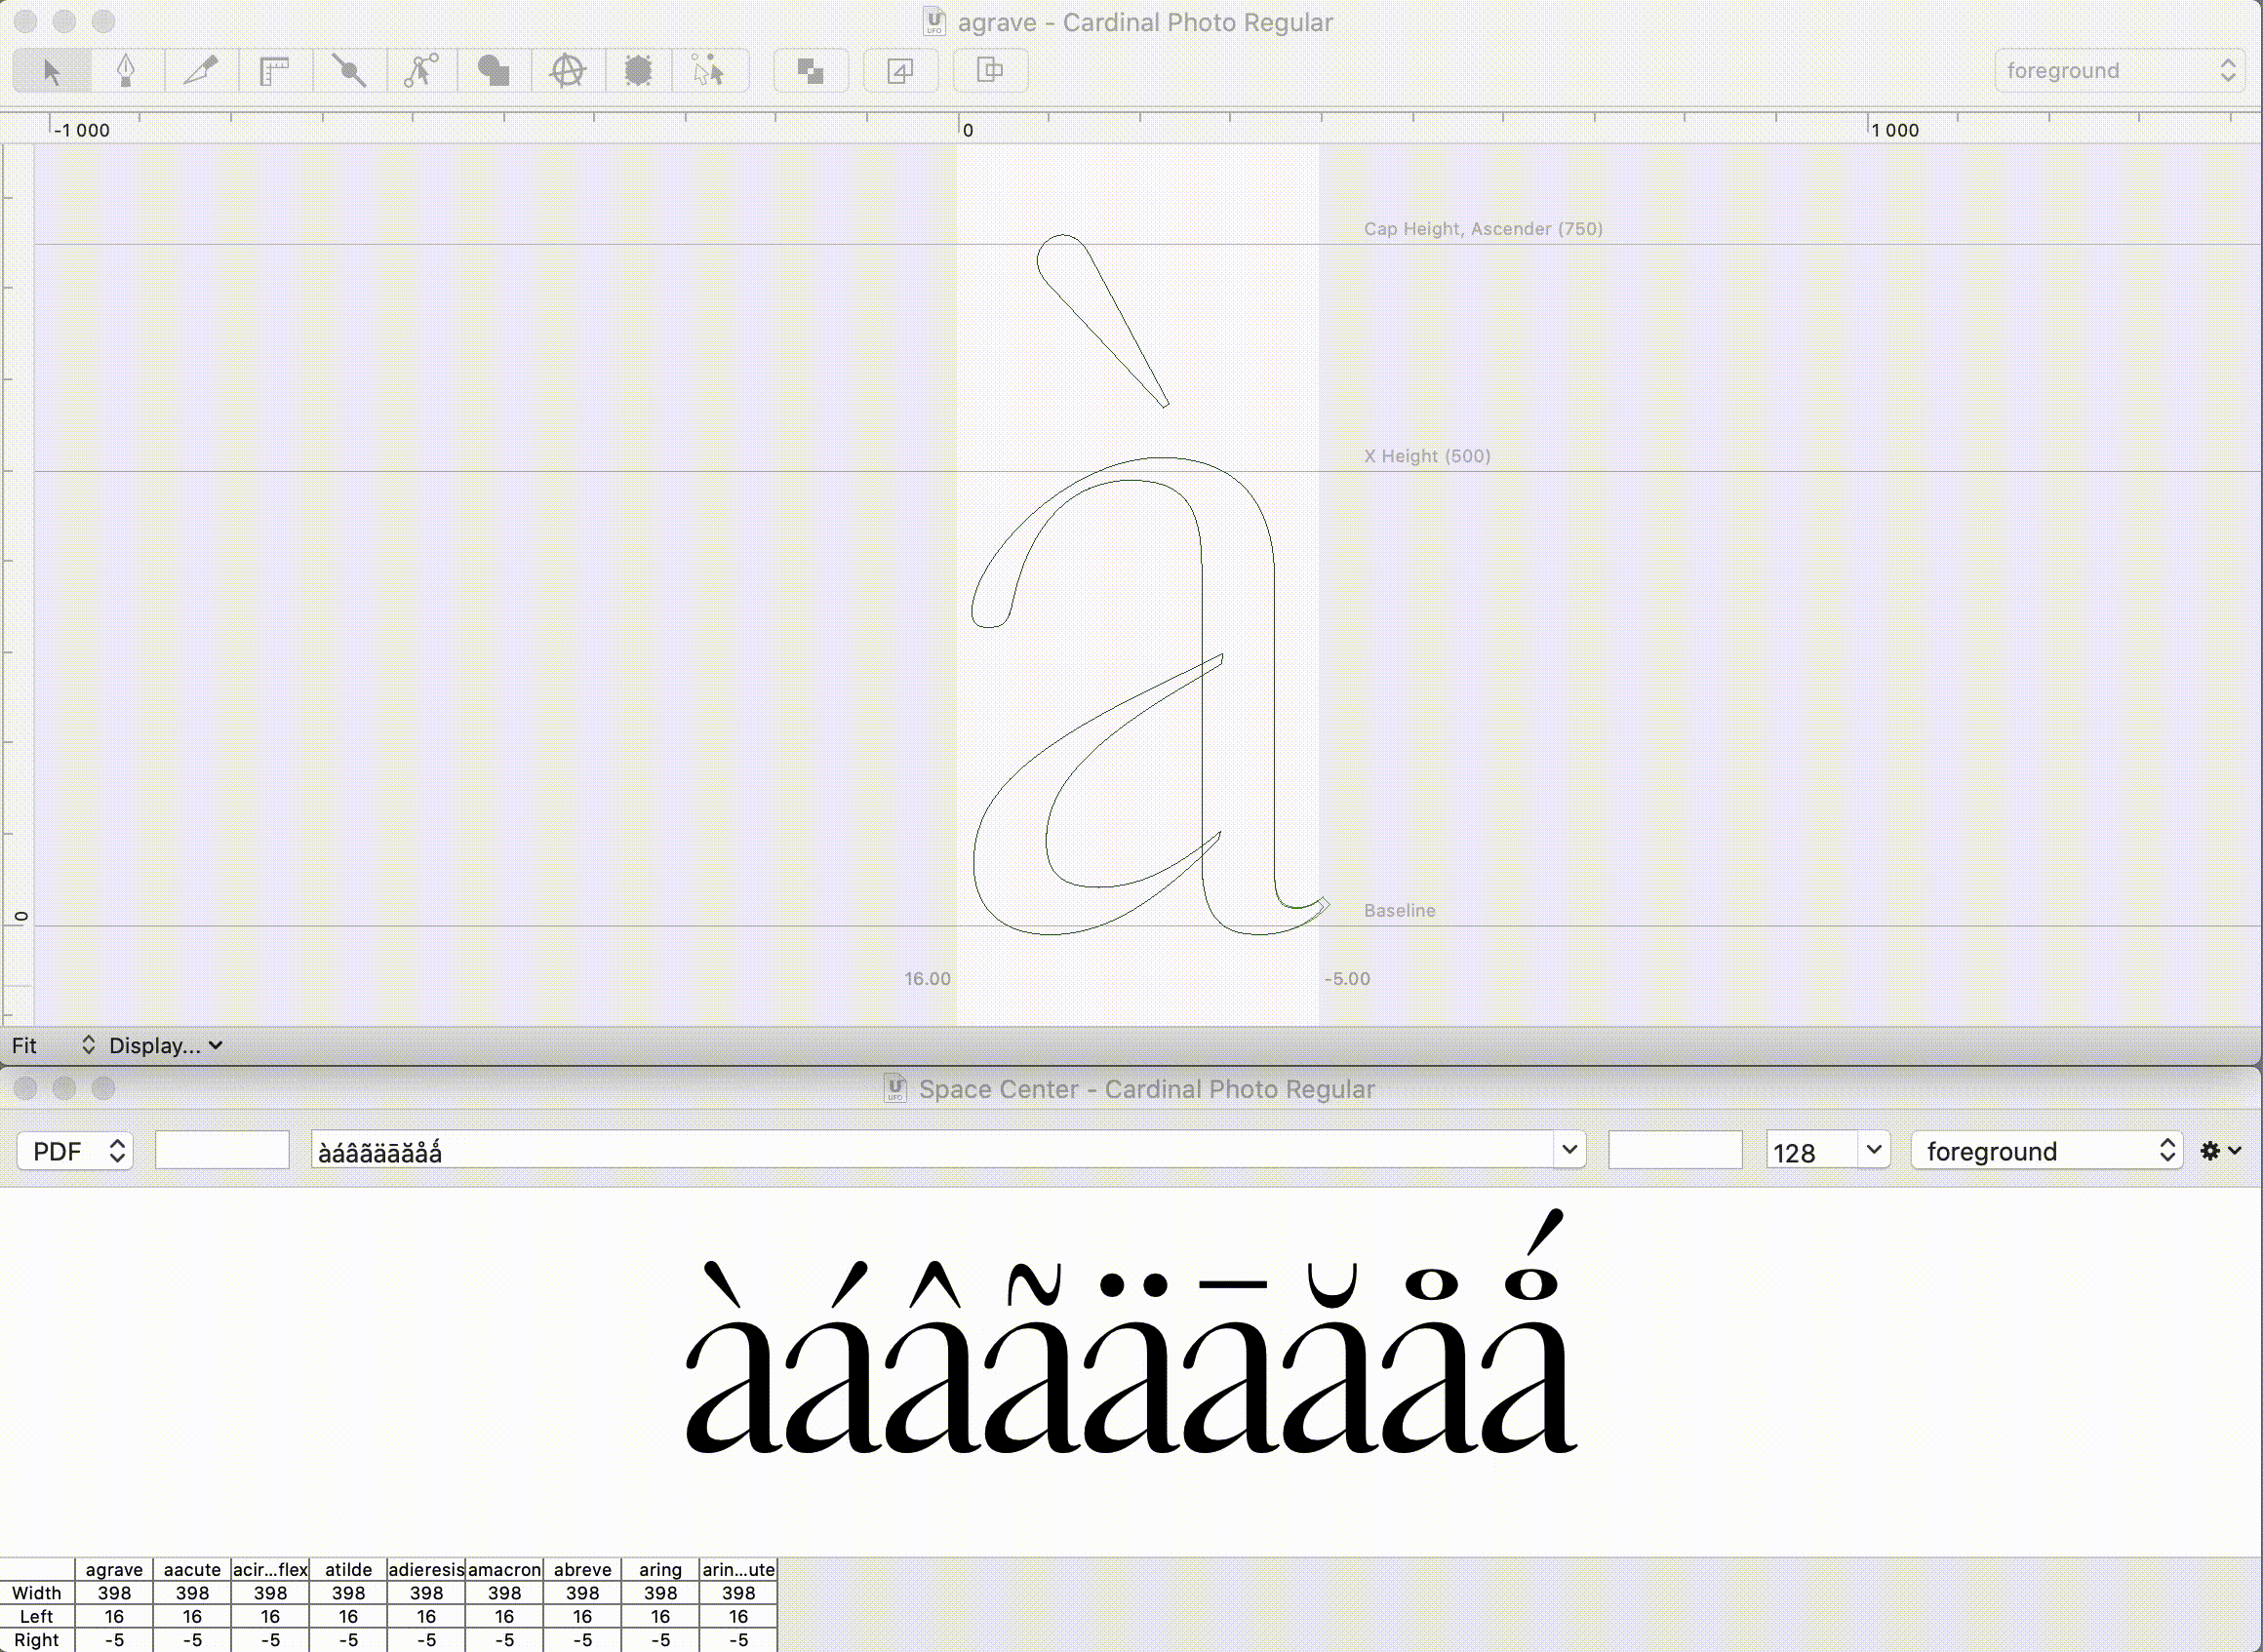Click the overlapping squares toolbar button
The image size is (2263, 1652).
811,71
